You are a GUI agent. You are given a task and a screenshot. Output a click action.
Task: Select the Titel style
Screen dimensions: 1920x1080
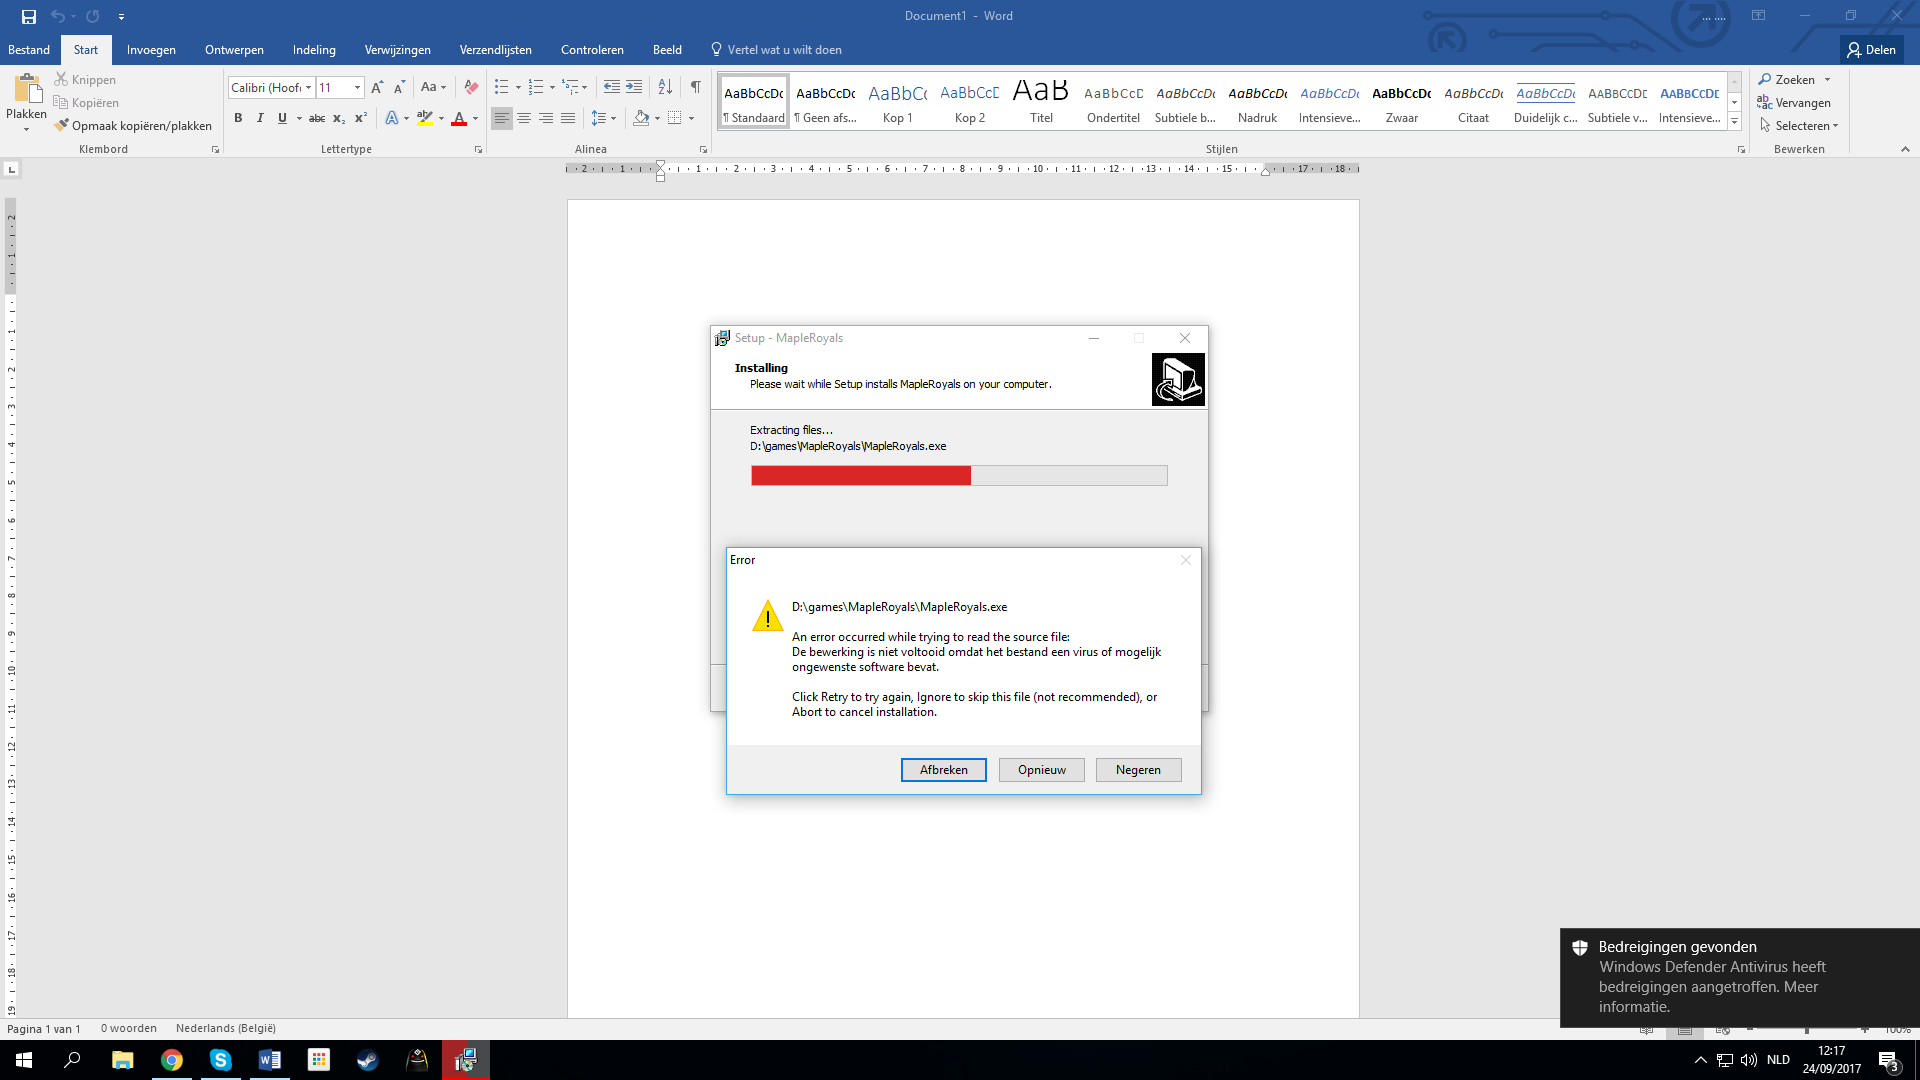click(x=1041, y=101)
